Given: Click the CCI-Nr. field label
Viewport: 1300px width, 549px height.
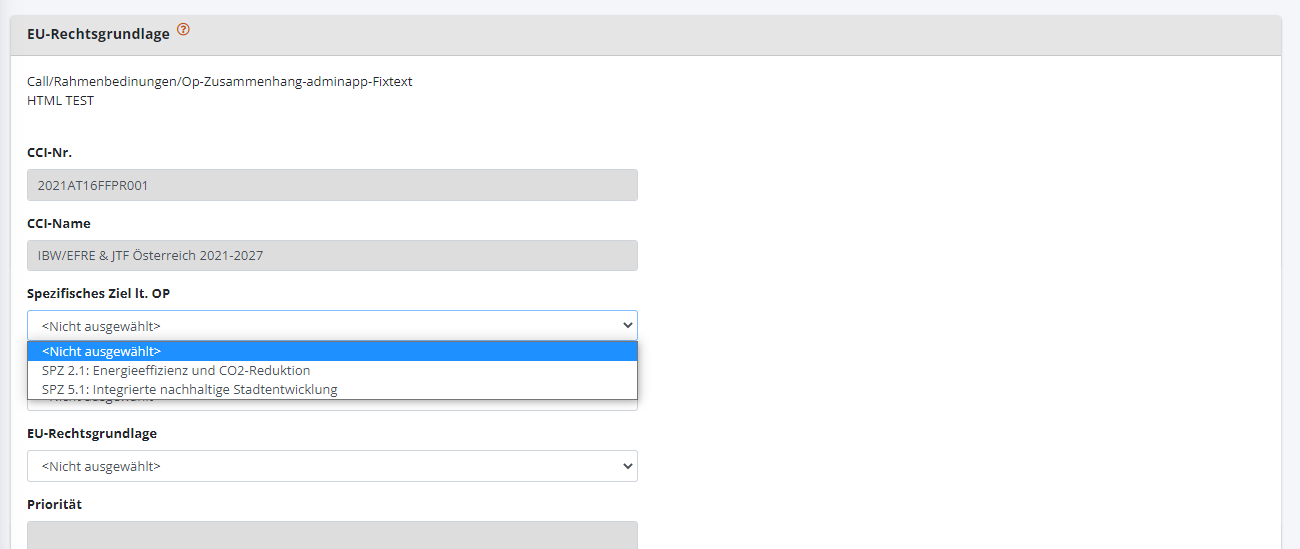Looking at the screenshot, I should click(x=50, y=153).
